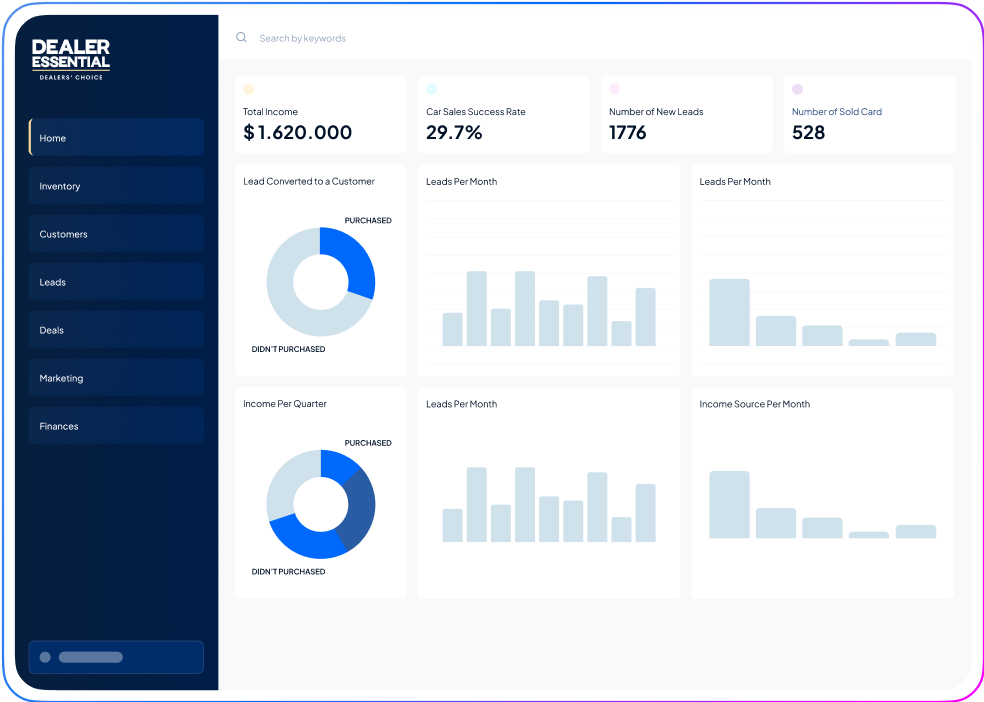Image resolution: width=984 pixels, height=702 pixels.
Task: Click the dark blue segment in Income Per Quarter donut
Action: 360,508
